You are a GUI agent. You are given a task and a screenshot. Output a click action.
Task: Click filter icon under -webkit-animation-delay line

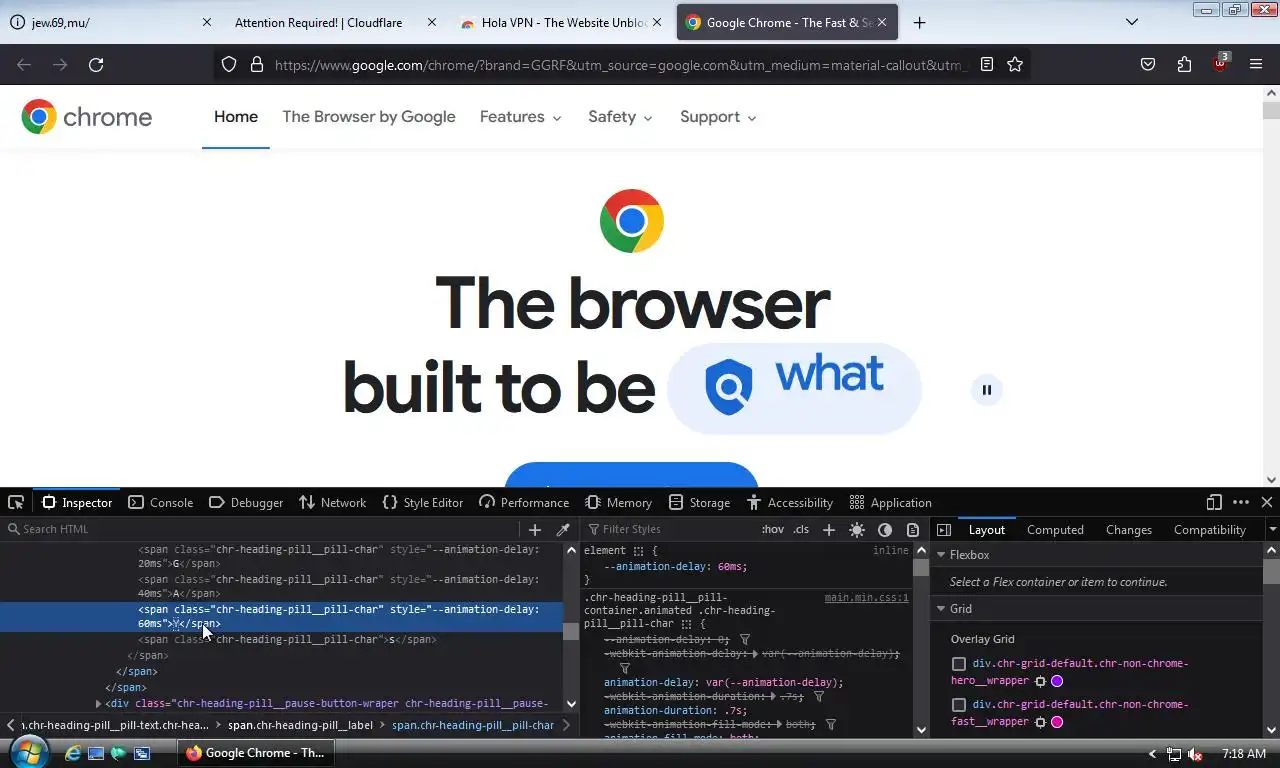coord(625,668)
